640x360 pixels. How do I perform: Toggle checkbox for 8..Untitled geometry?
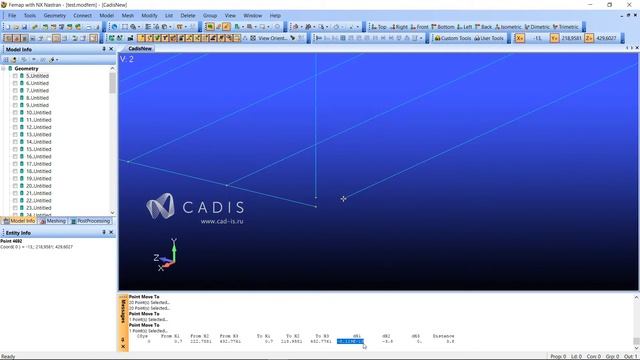point(15,98)
